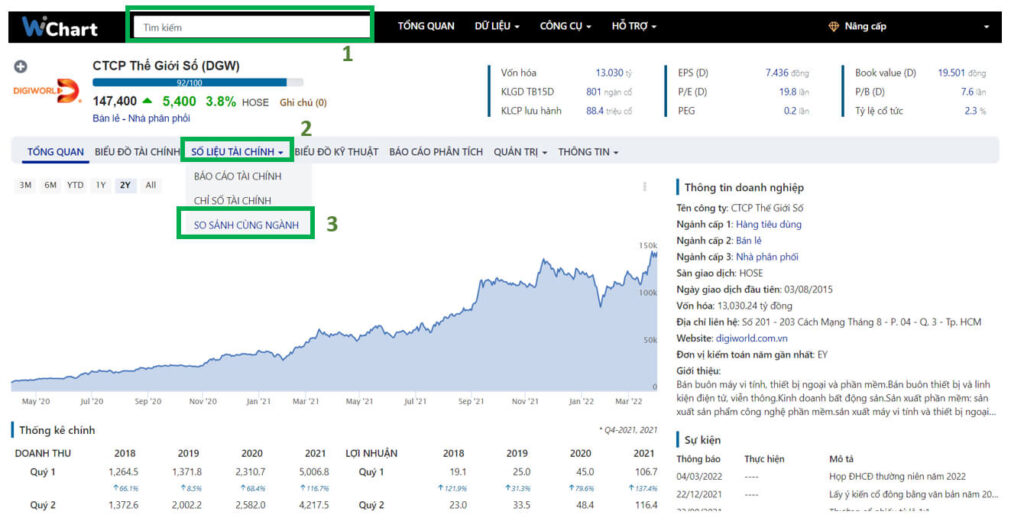
Task: Open the BIỂU ĐỒ KỸ THUẬT tab
Action: click(336, 152)
